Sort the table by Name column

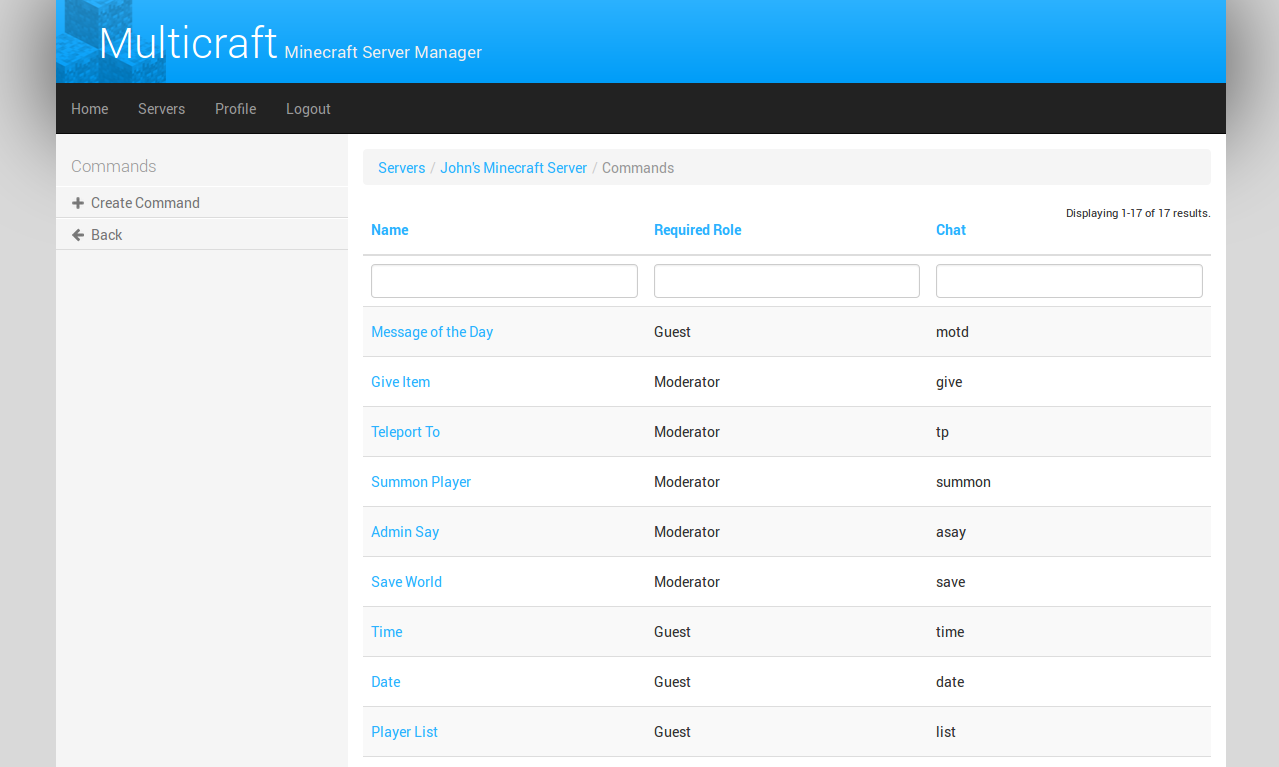click(390, 230)
